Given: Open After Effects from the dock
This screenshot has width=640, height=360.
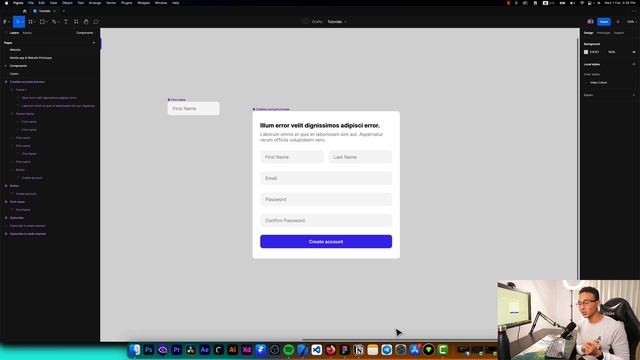Looking at the screenshot, I should 204,350.
